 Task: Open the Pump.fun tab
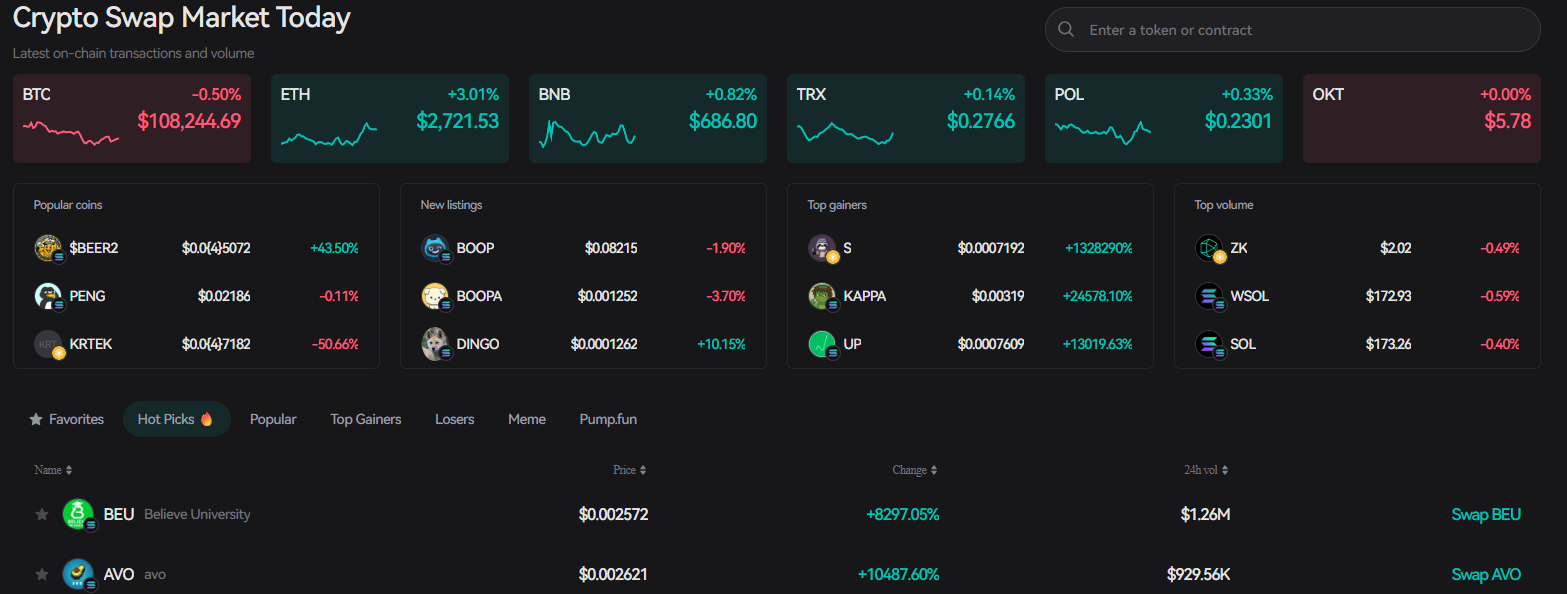click(x=608, y=419)
